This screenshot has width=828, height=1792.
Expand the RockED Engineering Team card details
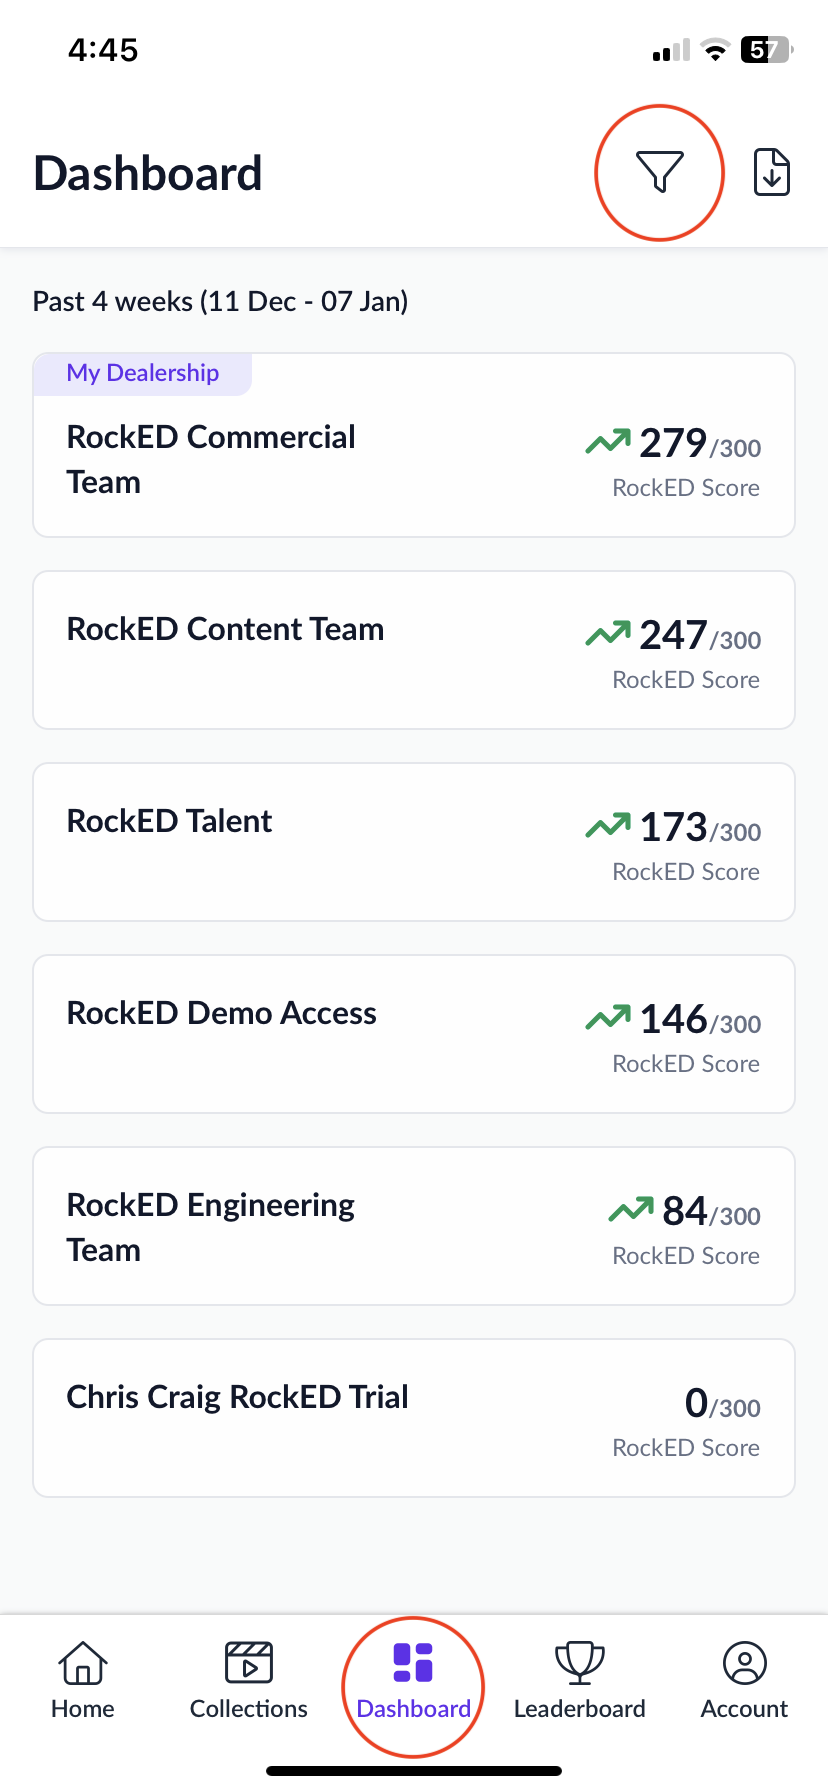[x=414, y=1226]
